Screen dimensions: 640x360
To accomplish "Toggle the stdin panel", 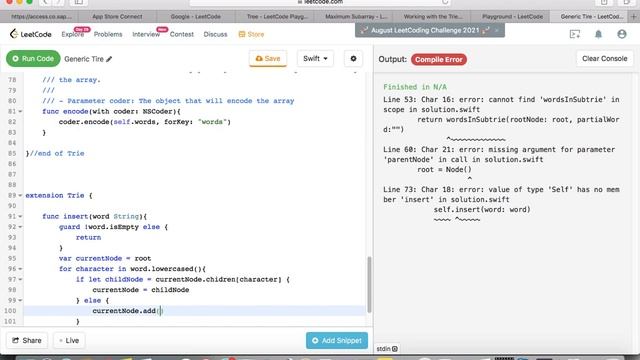I will (387, 349).
